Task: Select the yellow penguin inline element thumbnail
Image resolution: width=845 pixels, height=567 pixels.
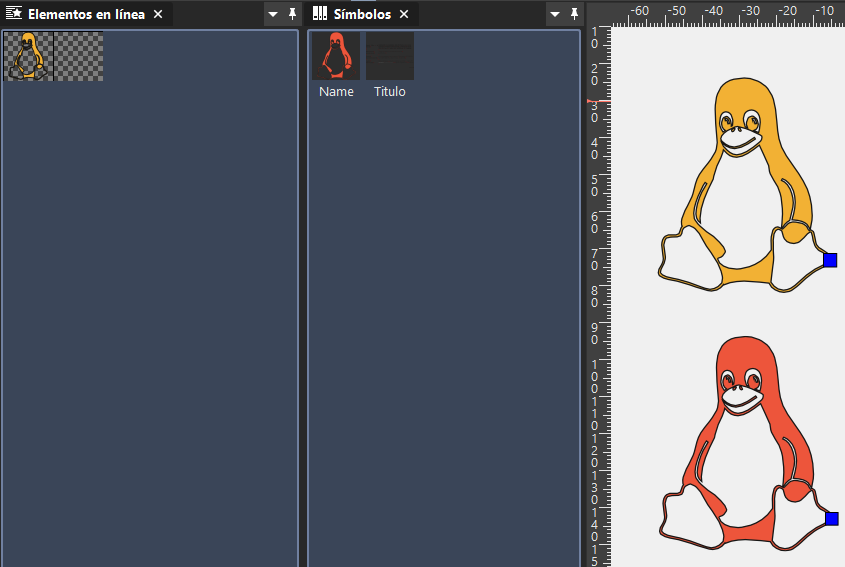Action: pyautogui.click(x=29, y=56)
